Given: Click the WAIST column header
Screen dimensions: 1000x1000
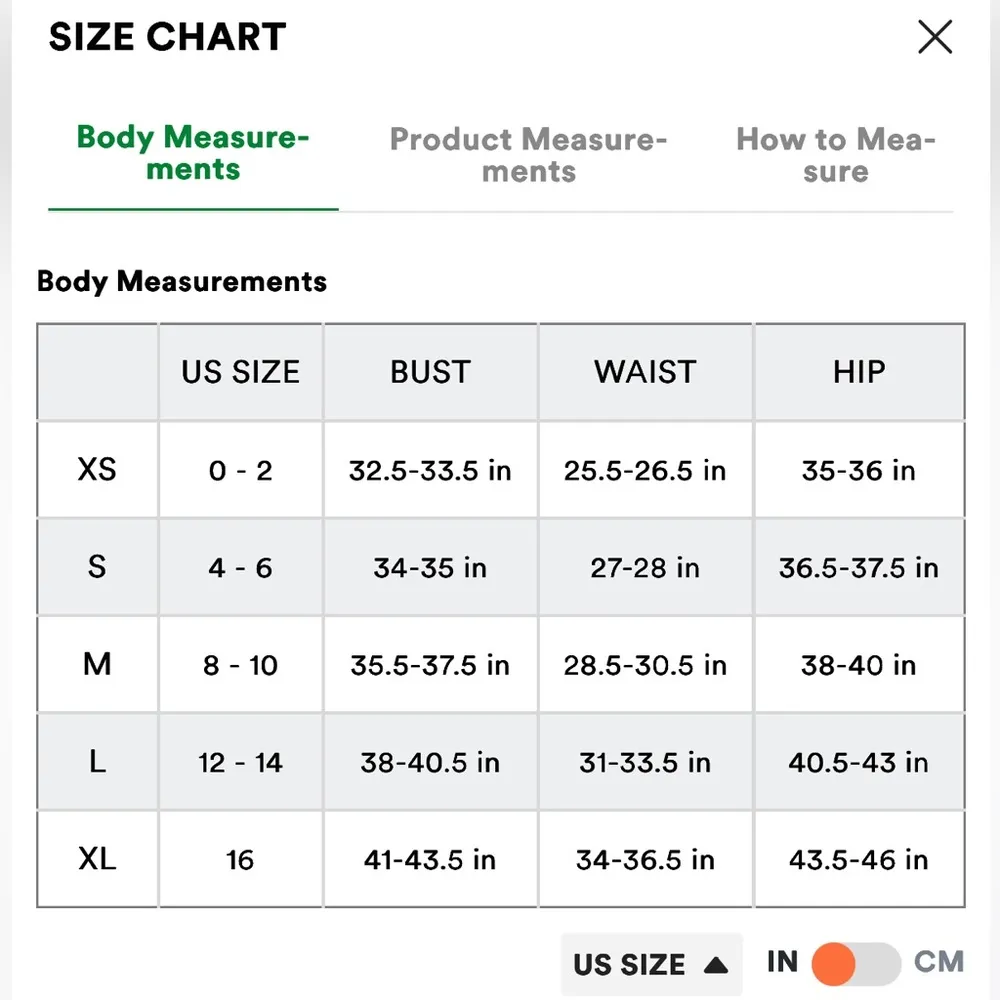Looking at the screenshot, I should tap(645, 372).
